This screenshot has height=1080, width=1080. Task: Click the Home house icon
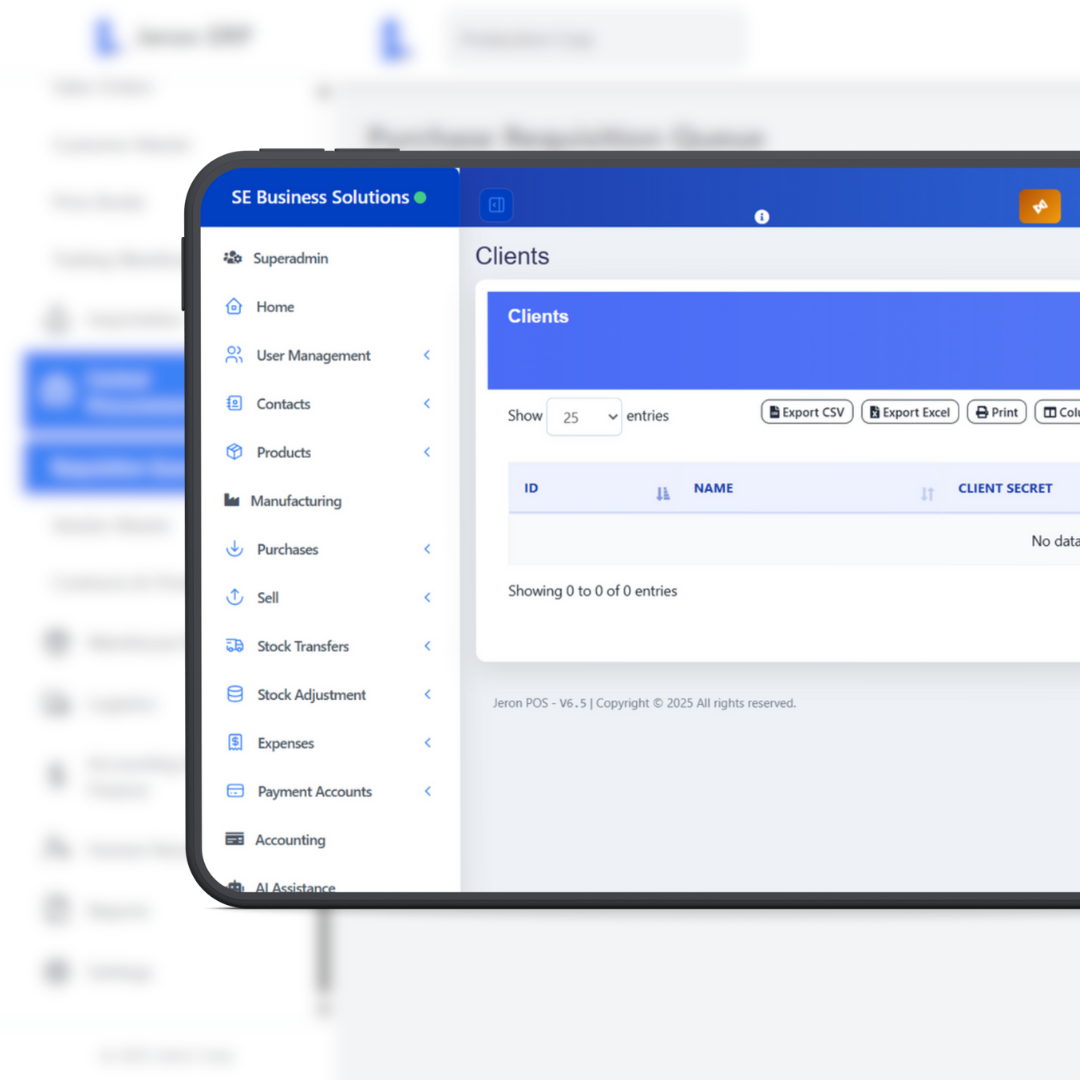click(x=234, y=307)
